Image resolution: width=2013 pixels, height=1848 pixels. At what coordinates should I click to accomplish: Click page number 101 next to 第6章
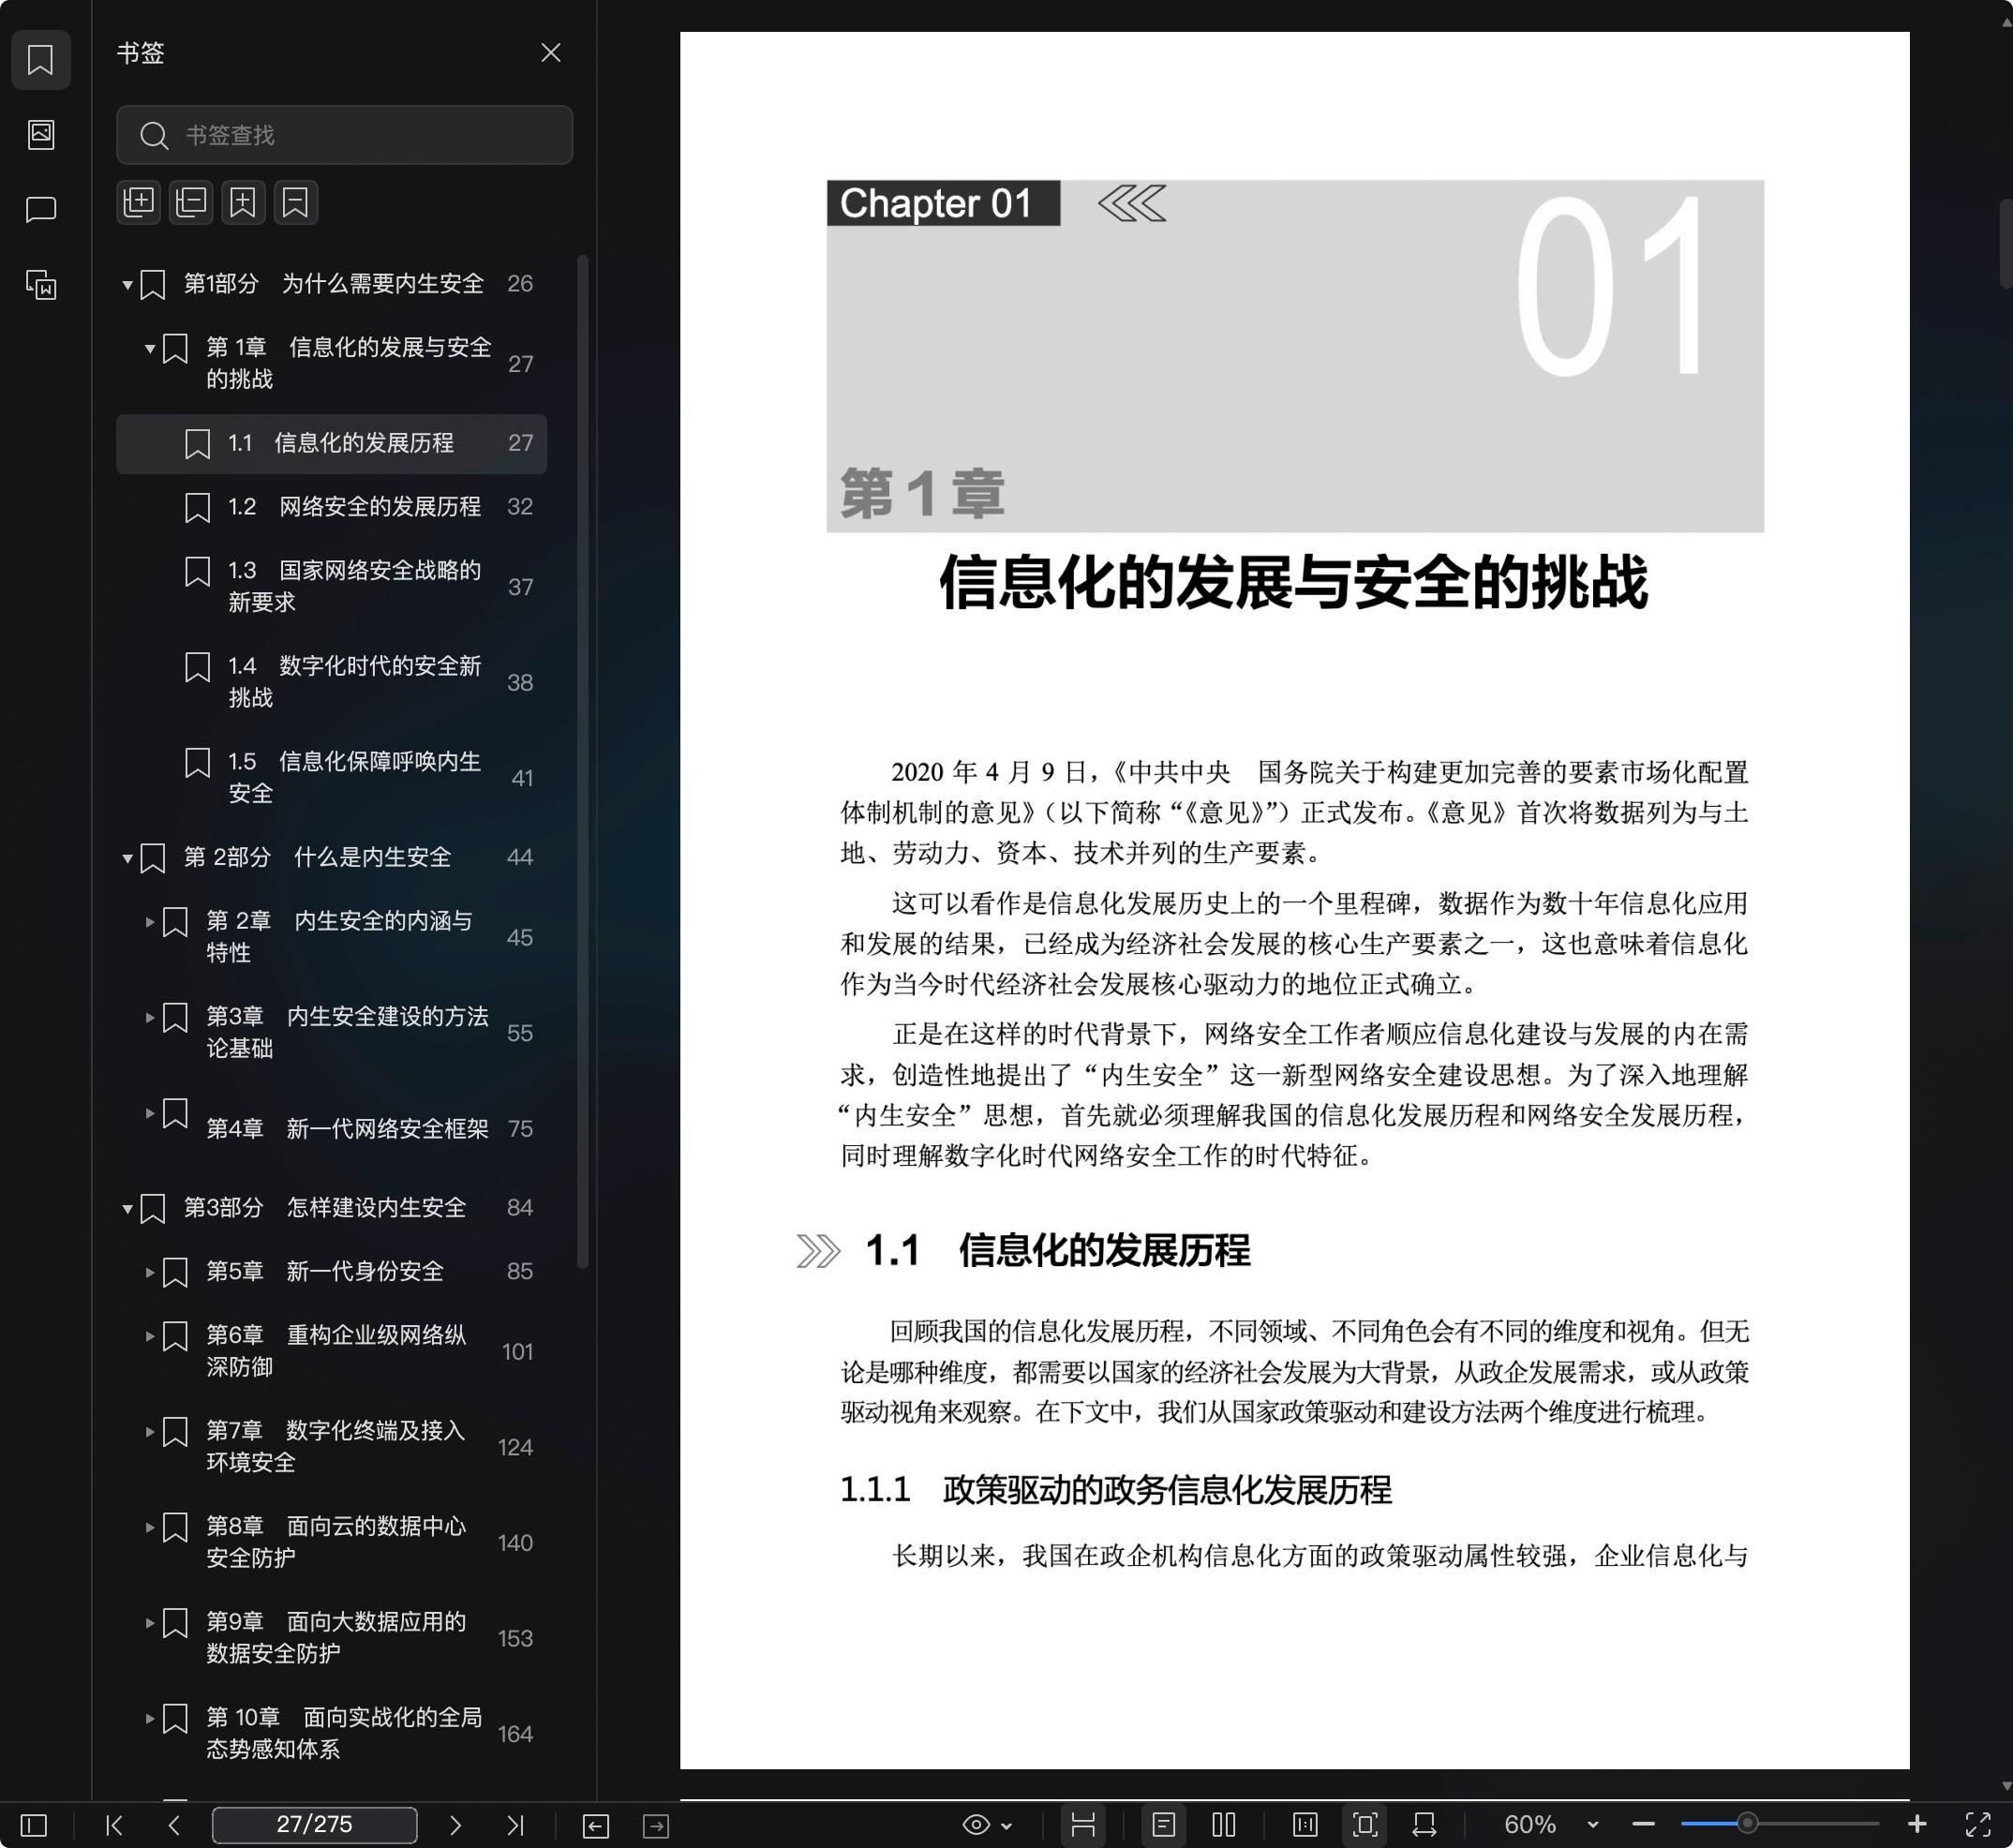pos(517,1352)
